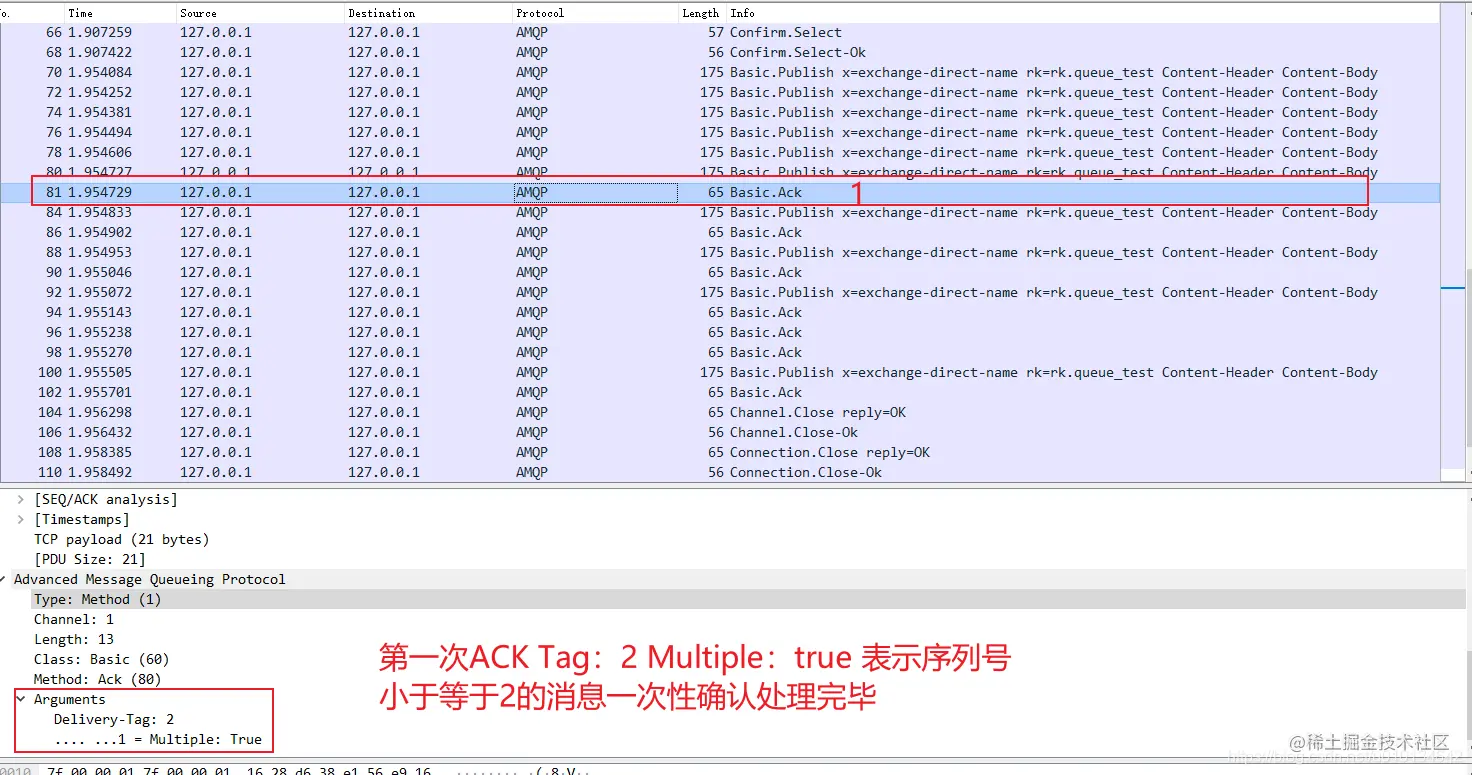Viewport: 1472px width, 775px height.
Task: Collapse the Arguments tree node
Action: 20,699
